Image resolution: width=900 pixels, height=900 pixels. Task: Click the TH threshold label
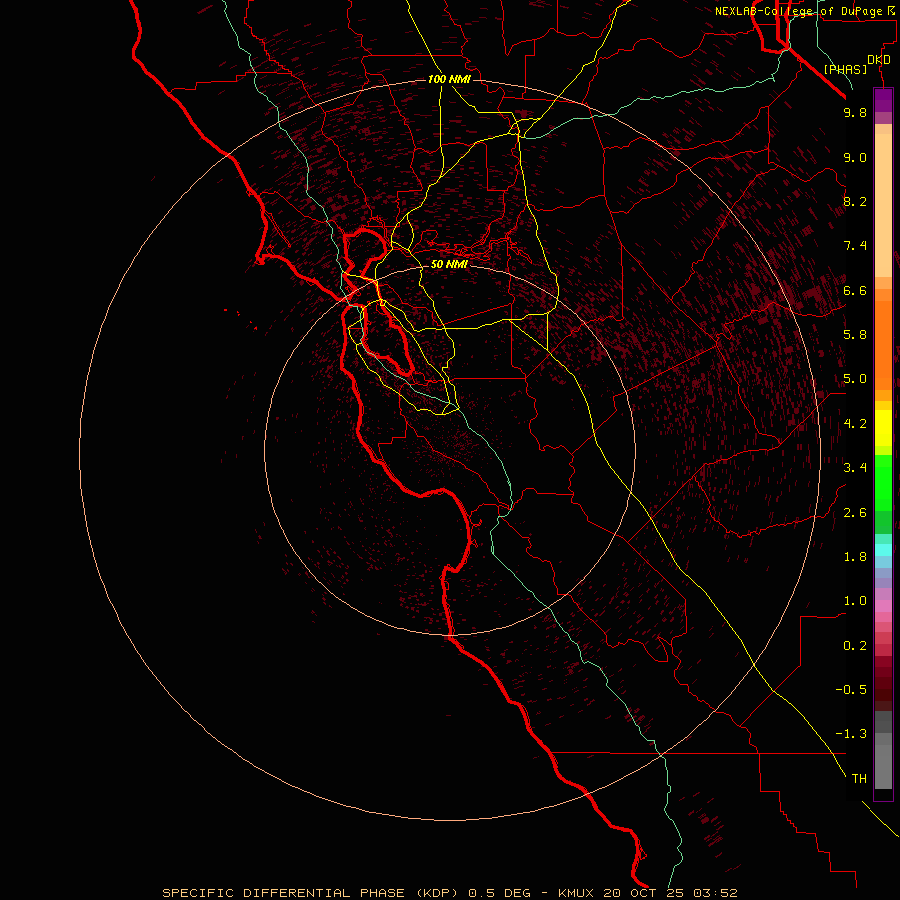[x=859, y=779]
